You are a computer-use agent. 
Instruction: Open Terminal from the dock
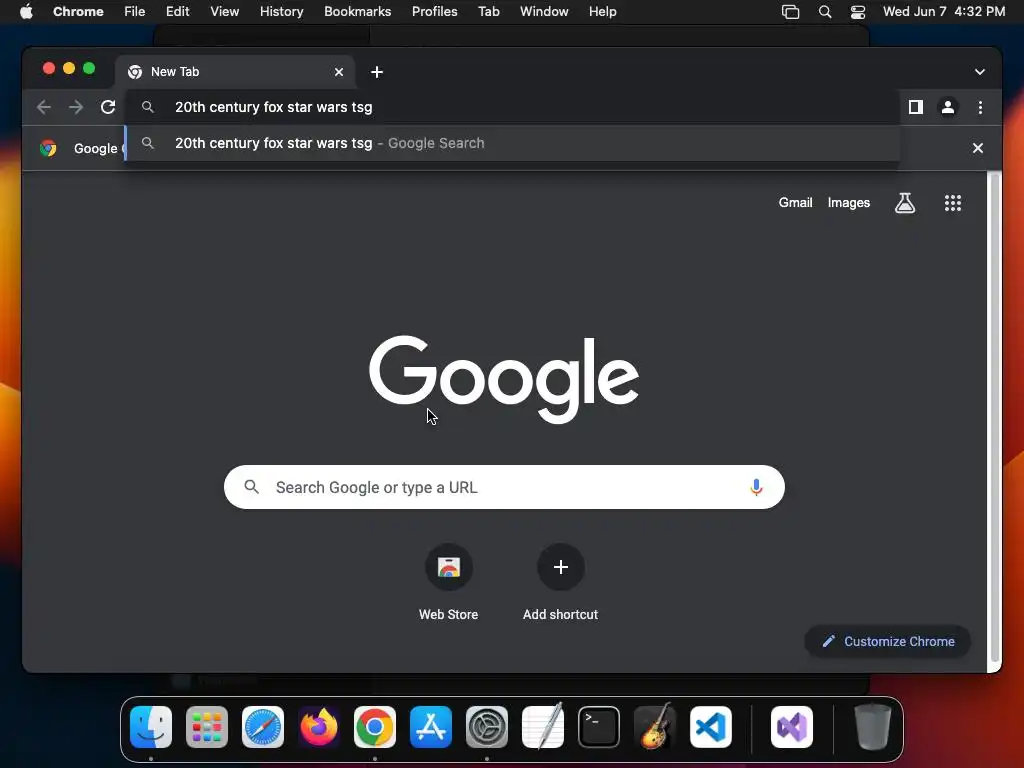(599, 727)
